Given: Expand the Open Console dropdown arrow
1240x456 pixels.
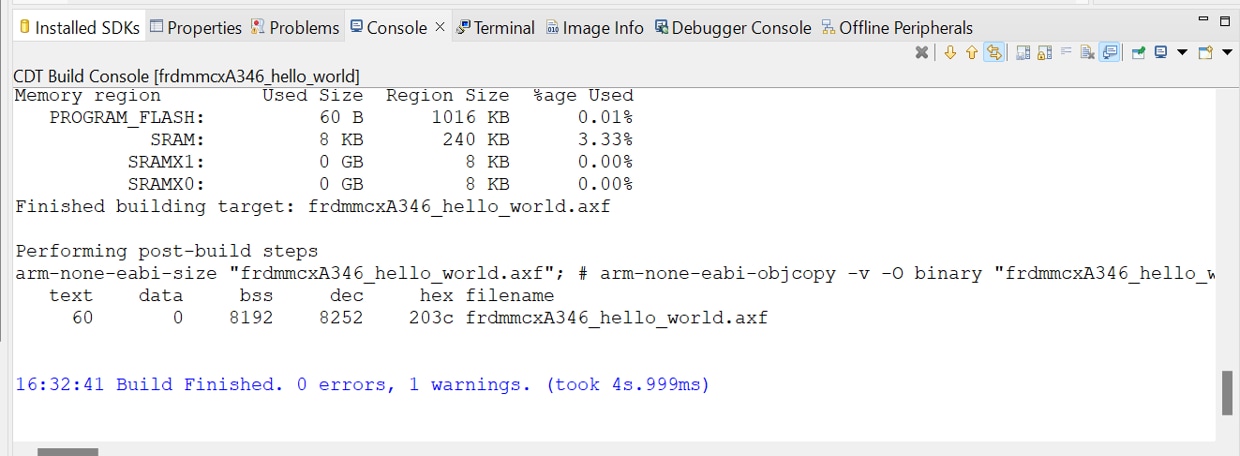Looking at the screenshot, I should [1225, 53].
